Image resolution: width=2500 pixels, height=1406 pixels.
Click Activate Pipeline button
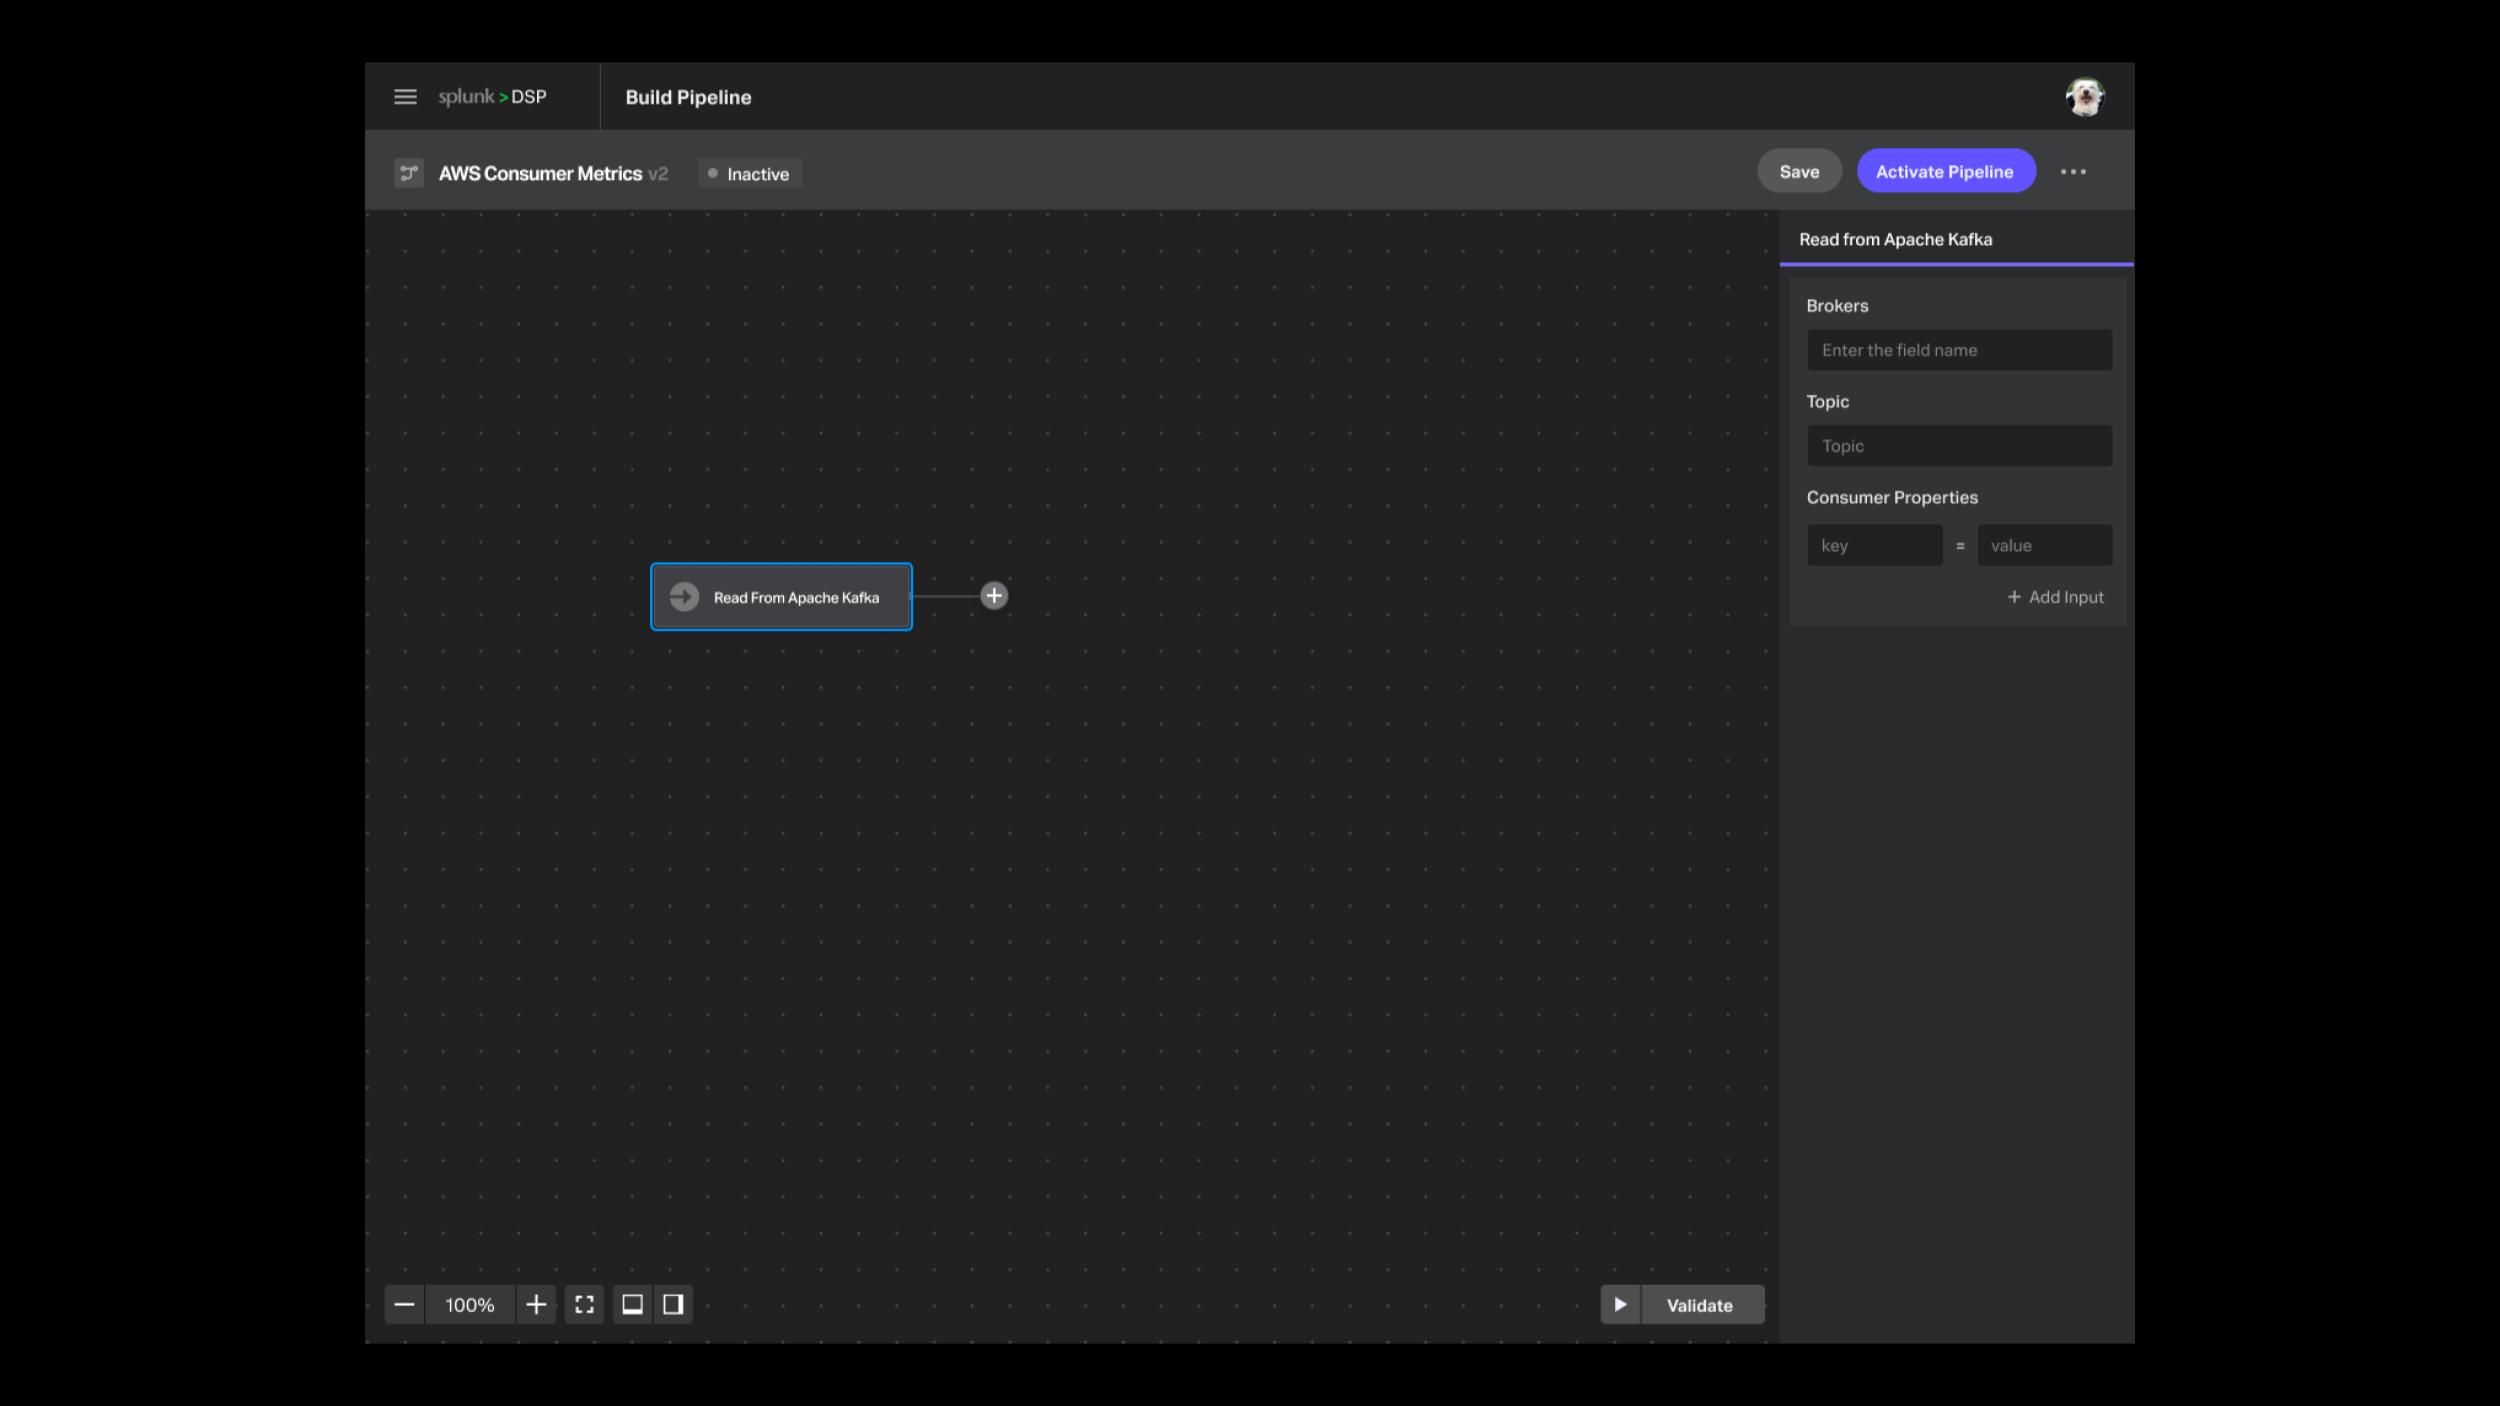tap(1944, 172)
